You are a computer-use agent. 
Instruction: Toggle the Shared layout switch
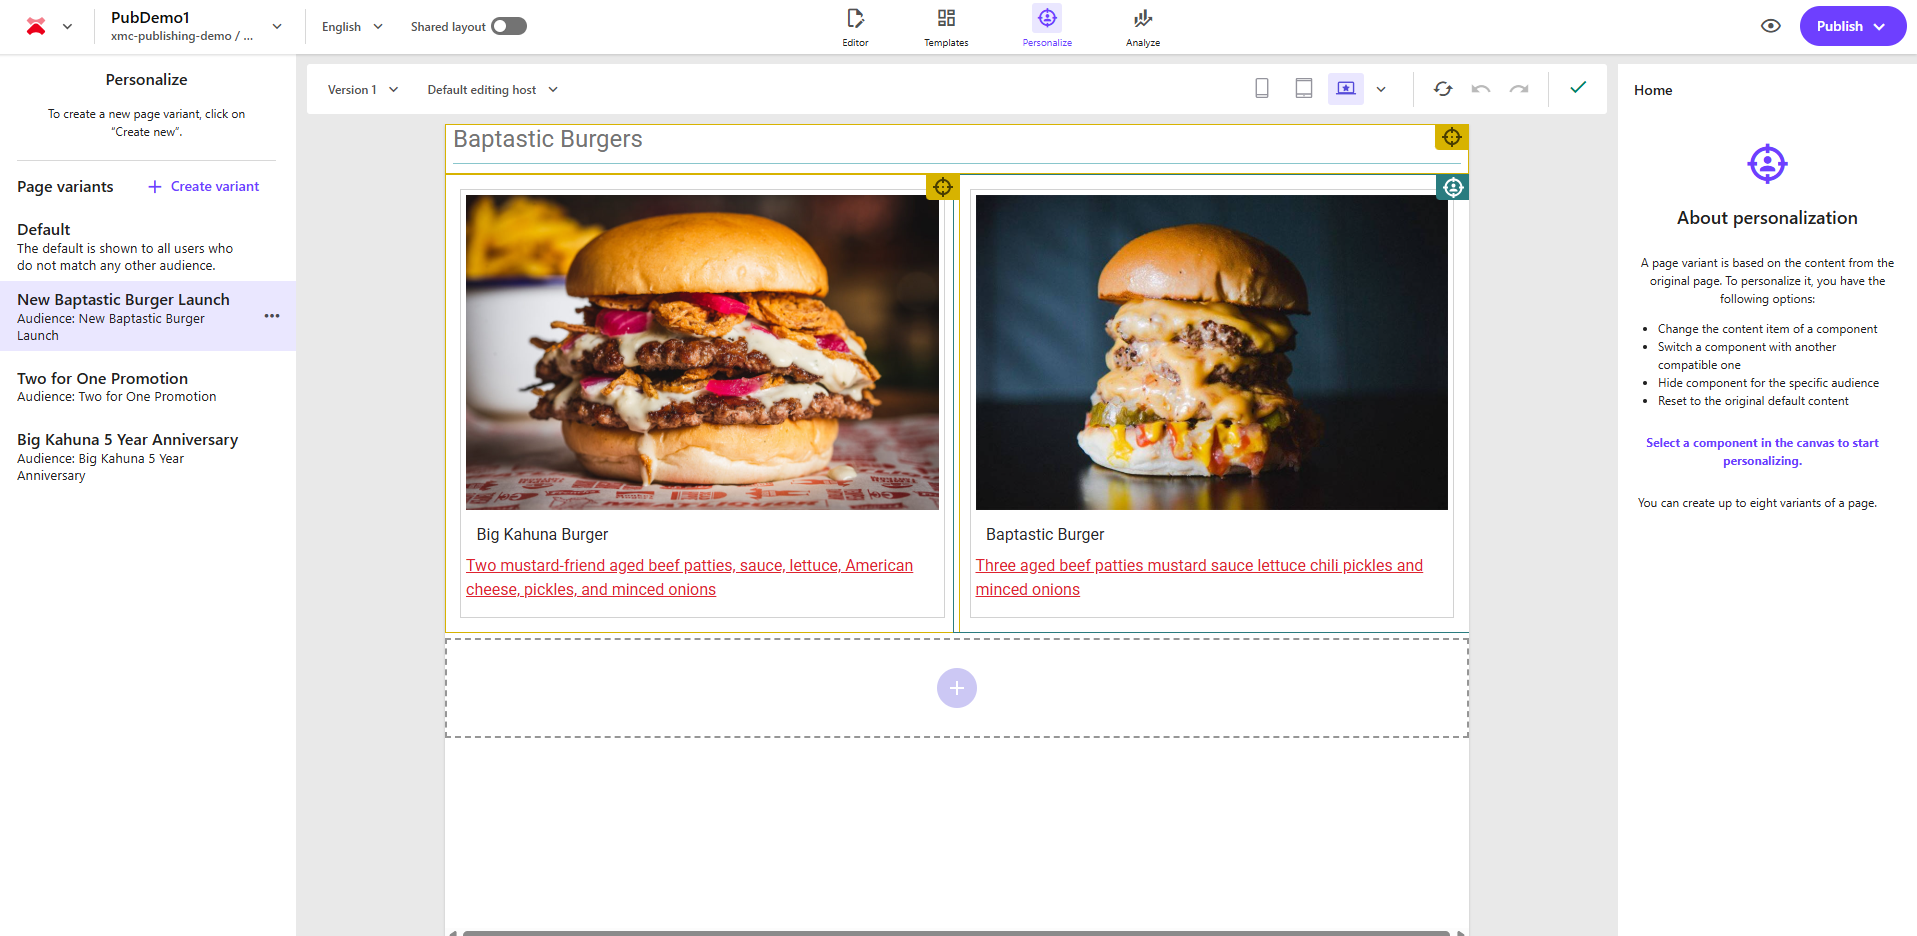508,26
